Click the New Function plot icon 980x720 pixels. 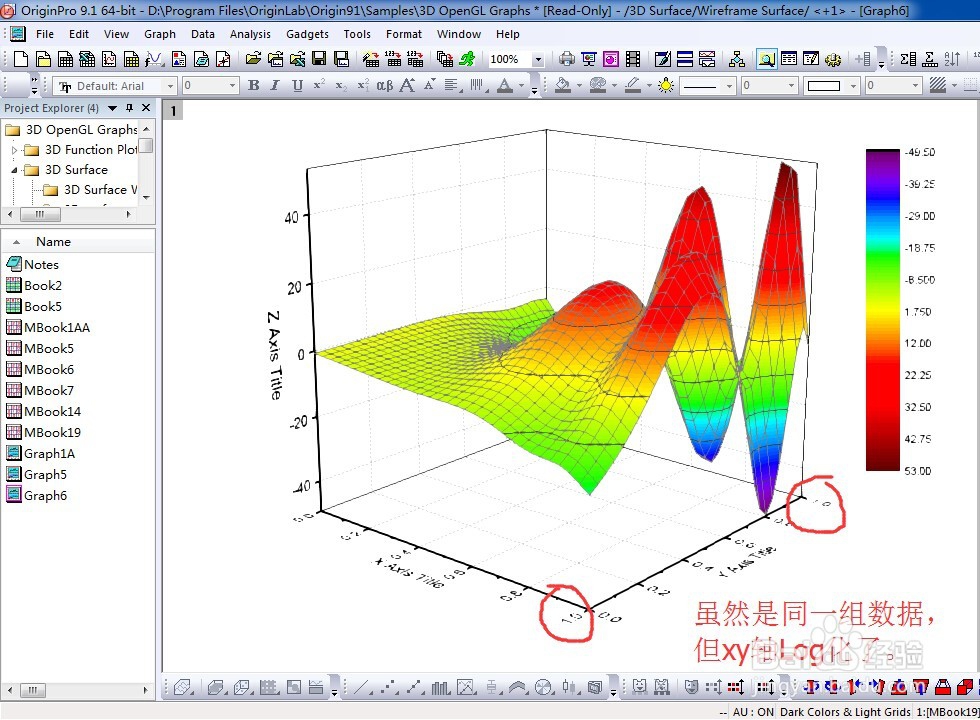pos(154,59)
